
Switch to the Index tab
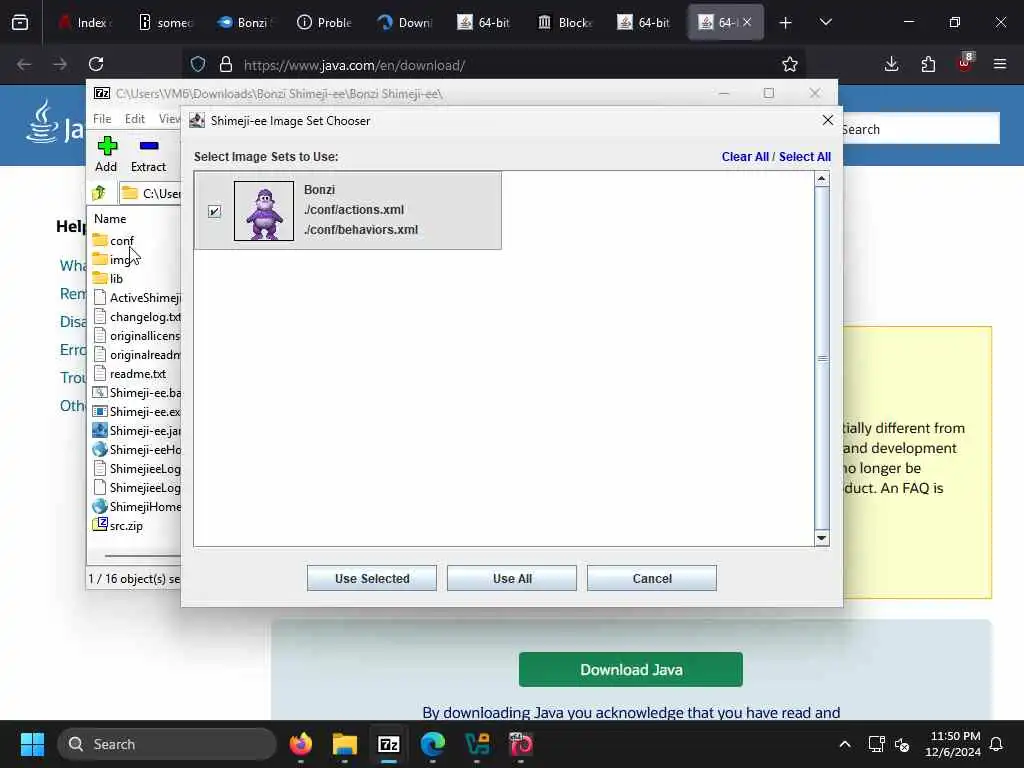point(85,23)
